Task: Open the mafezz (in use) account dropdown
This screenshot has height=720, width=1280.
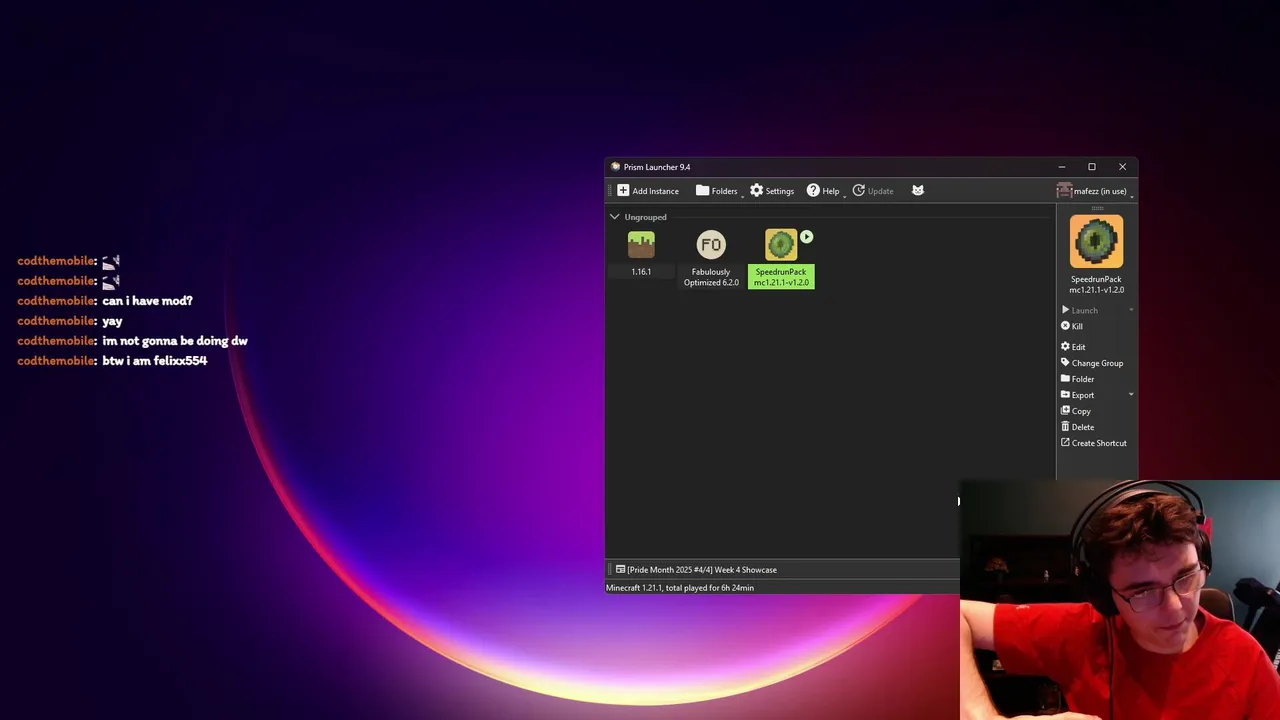Action: 1095,191
